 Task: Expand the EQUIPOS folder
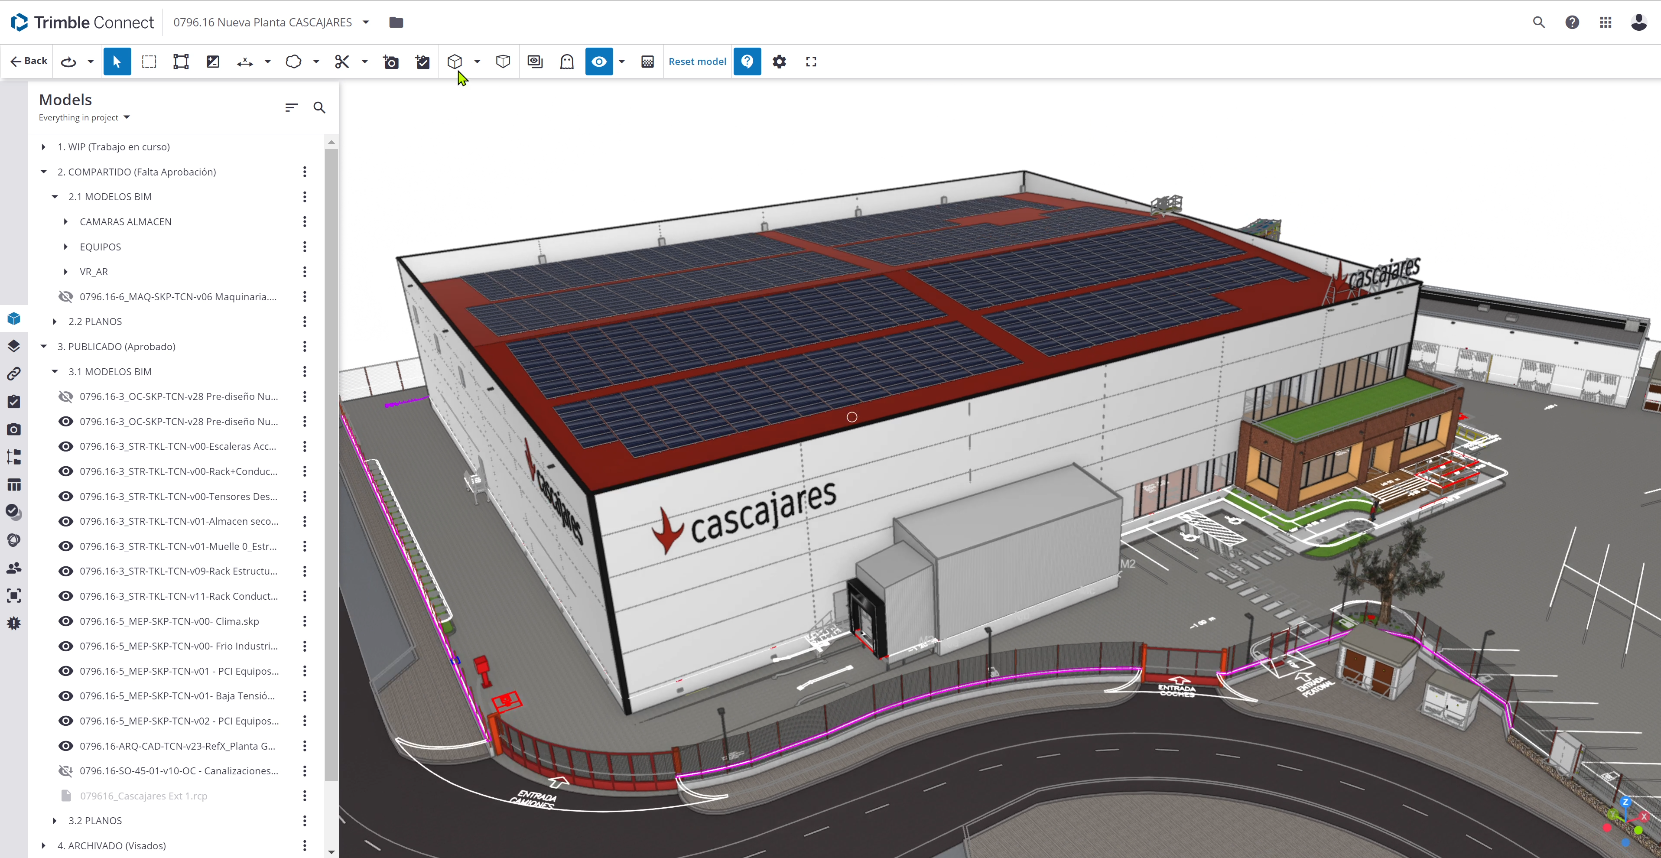pyautogui.click(x=66, y=247)
